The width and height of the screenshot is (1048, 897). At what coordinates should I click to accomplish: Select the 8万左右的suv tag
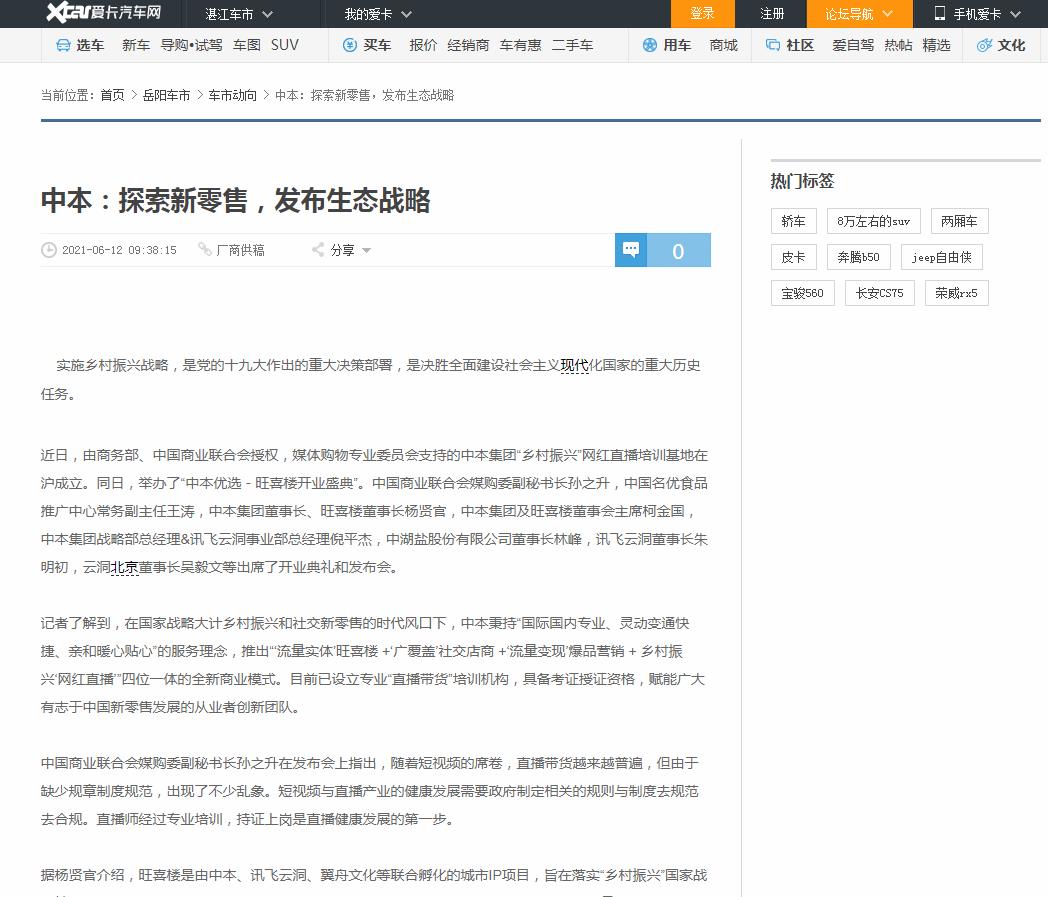point(874,221)
